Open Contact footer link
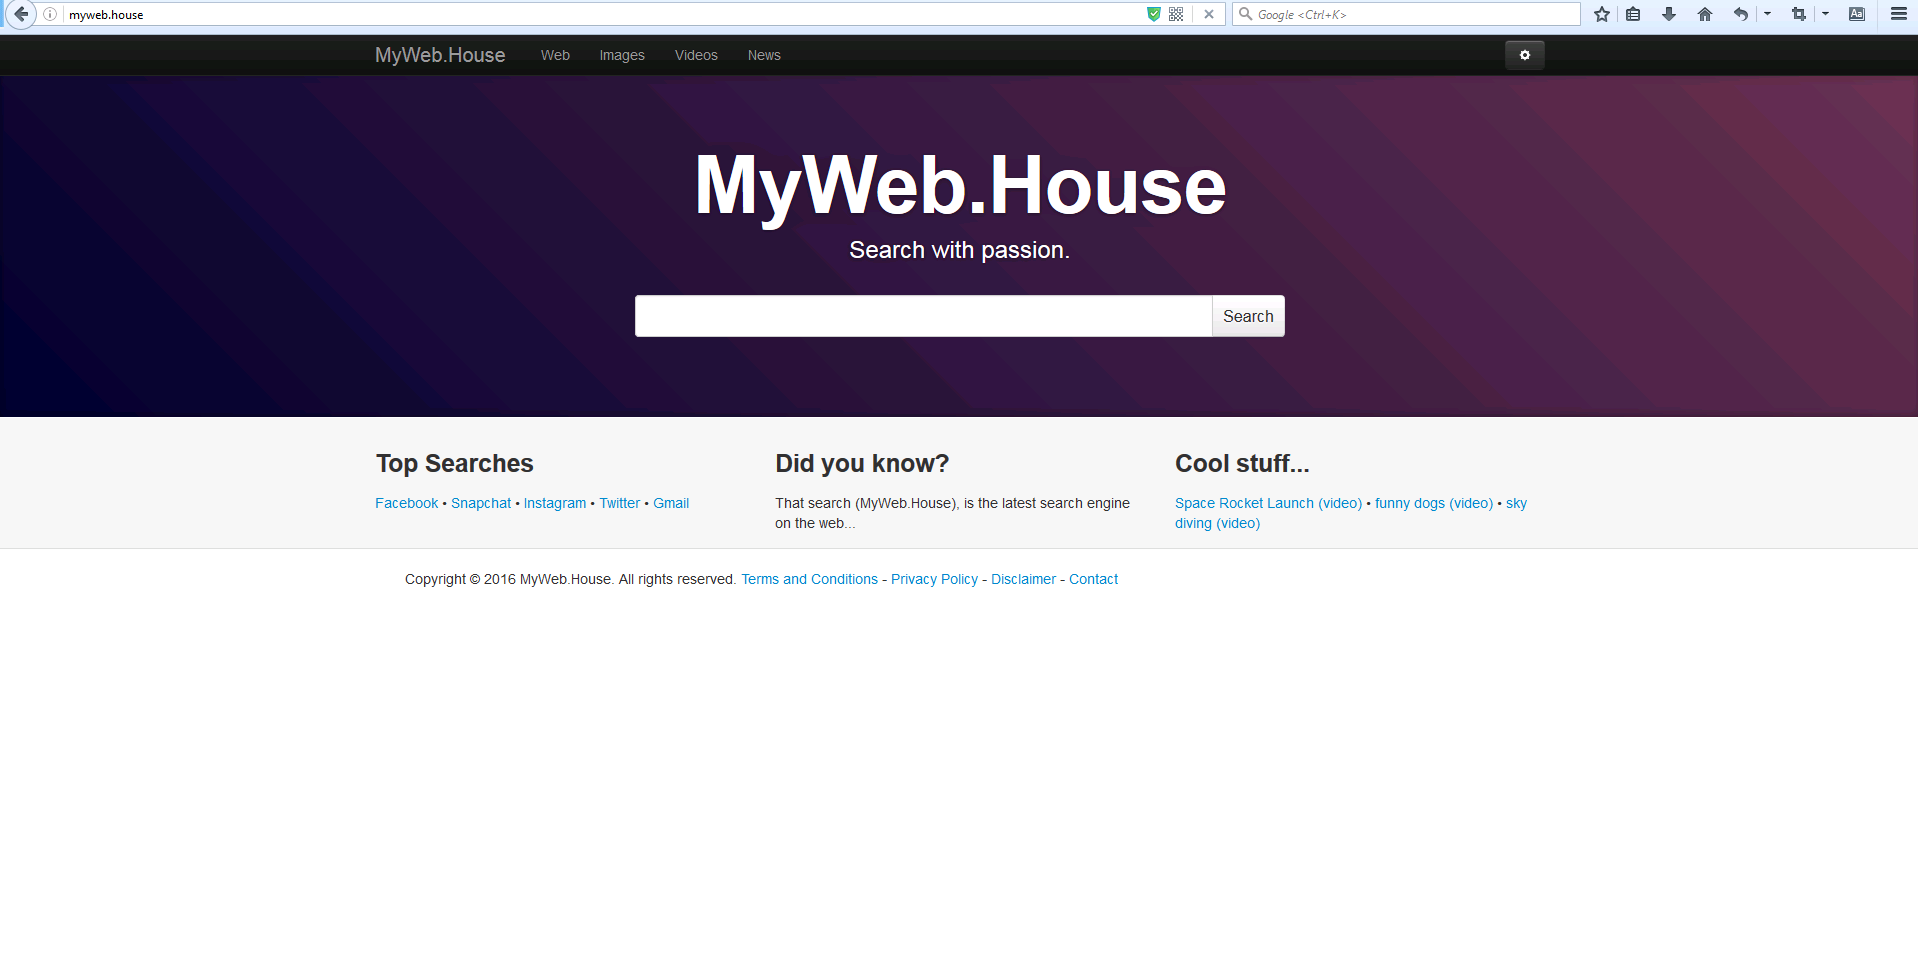The width and height of the screenshot is (1918, 977). tap(1093, 579)
